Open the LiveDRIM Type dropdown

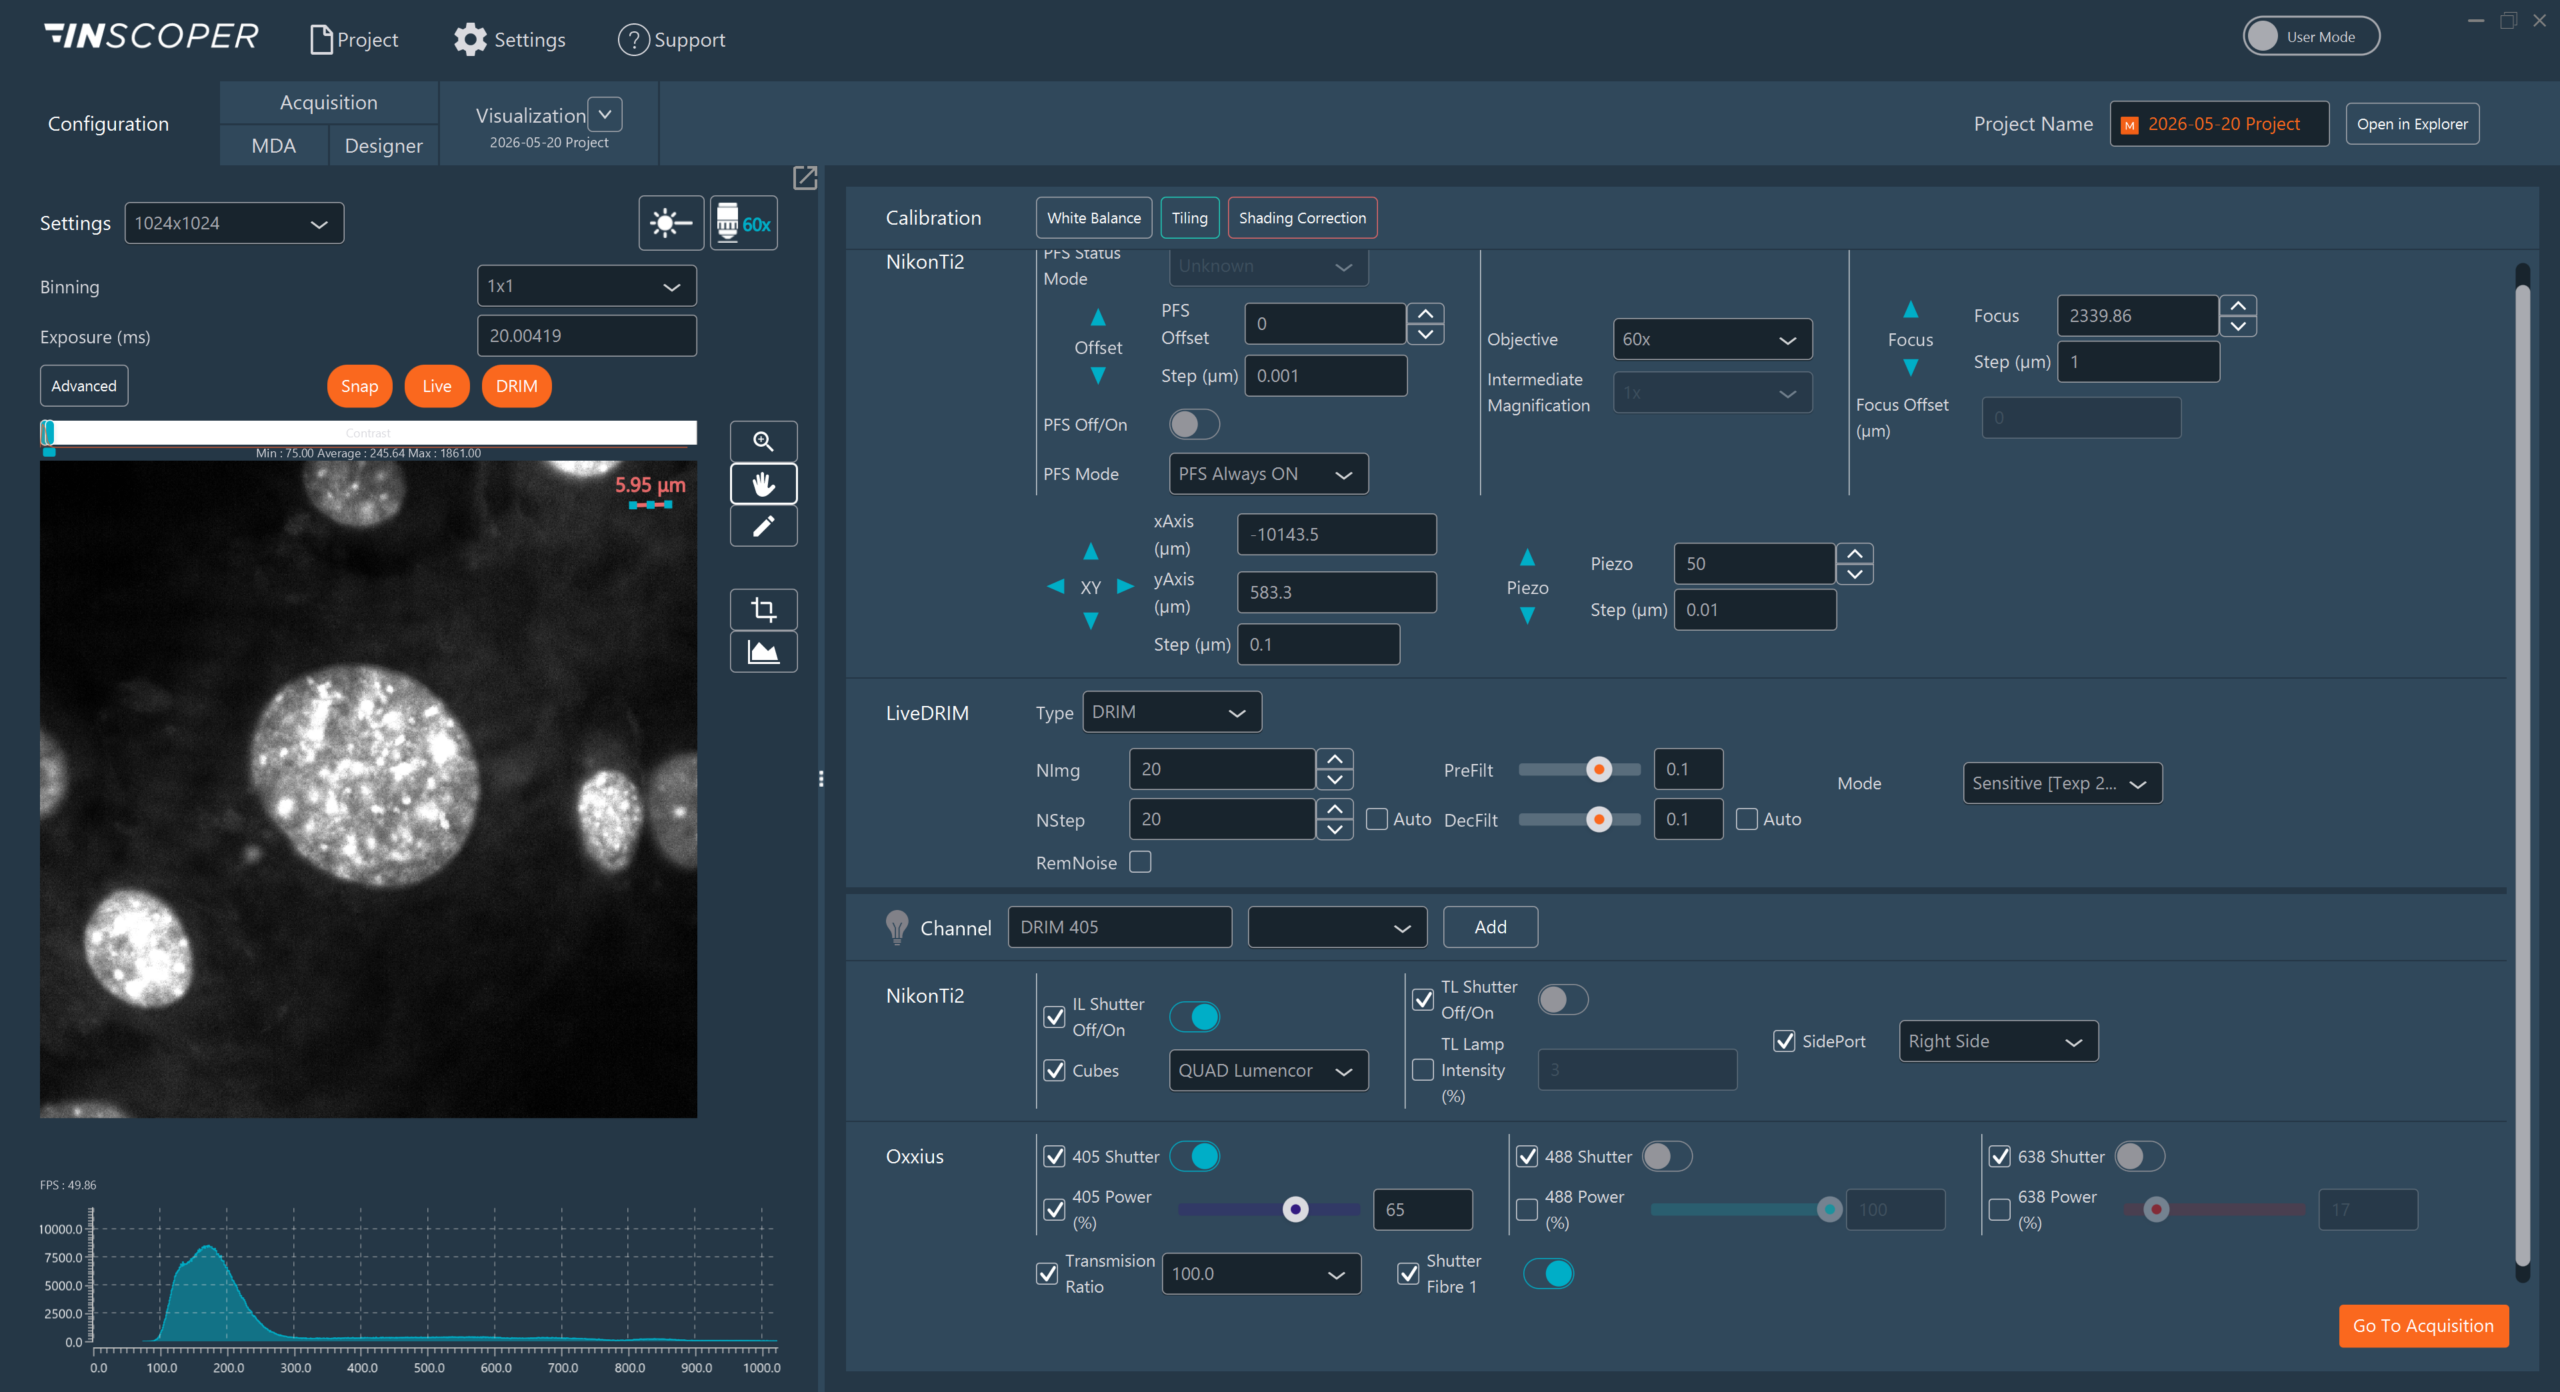(x=1172, y=712)
